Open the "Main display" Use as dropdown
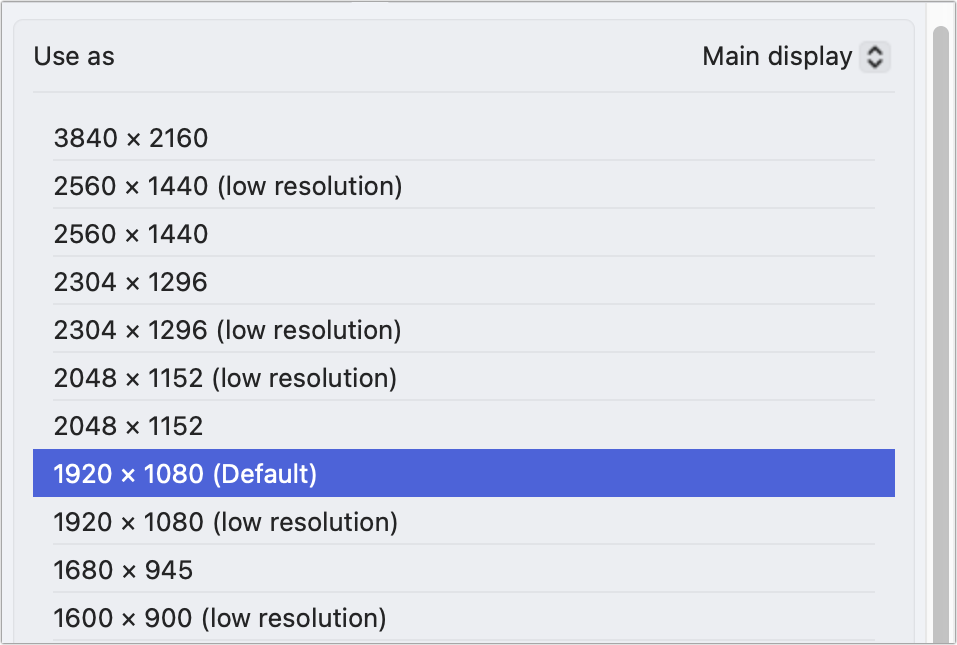This screenshot has width=957, height=645. 795,57
